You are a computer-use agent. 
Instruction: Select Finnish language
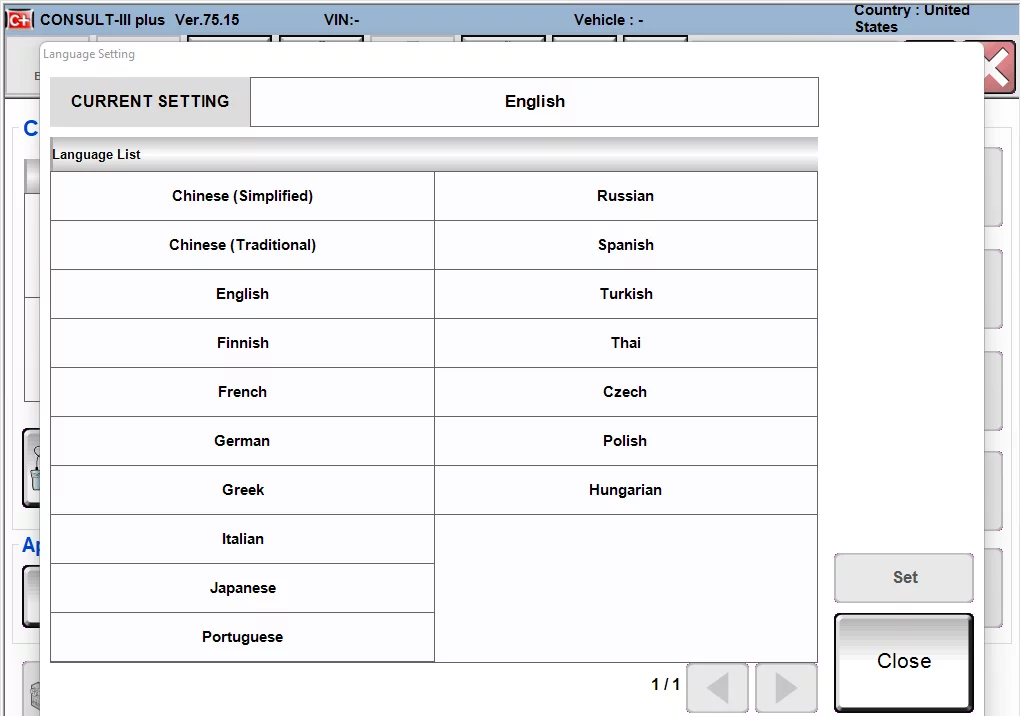pyautogui.click(x=242, y=342)
